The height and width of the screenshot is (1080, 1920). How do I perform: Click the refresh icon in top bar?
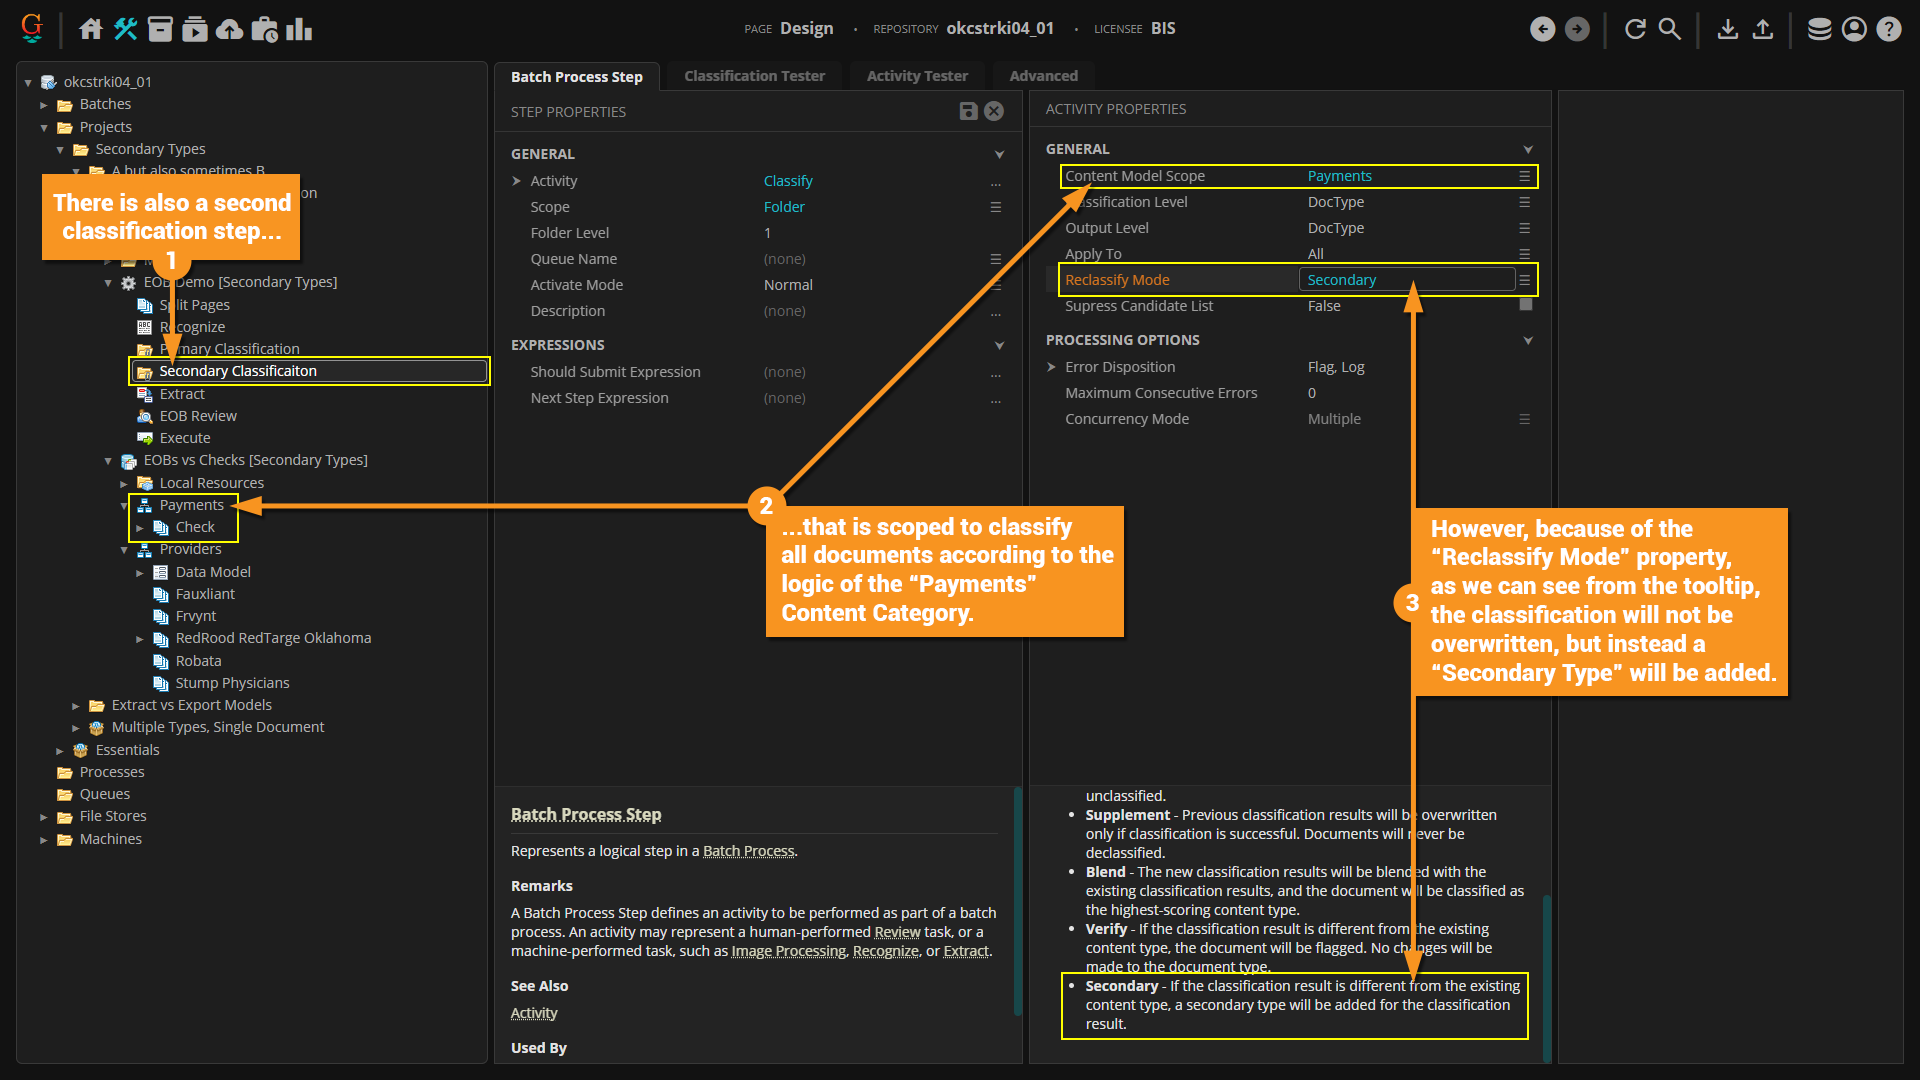point(1635,29)
